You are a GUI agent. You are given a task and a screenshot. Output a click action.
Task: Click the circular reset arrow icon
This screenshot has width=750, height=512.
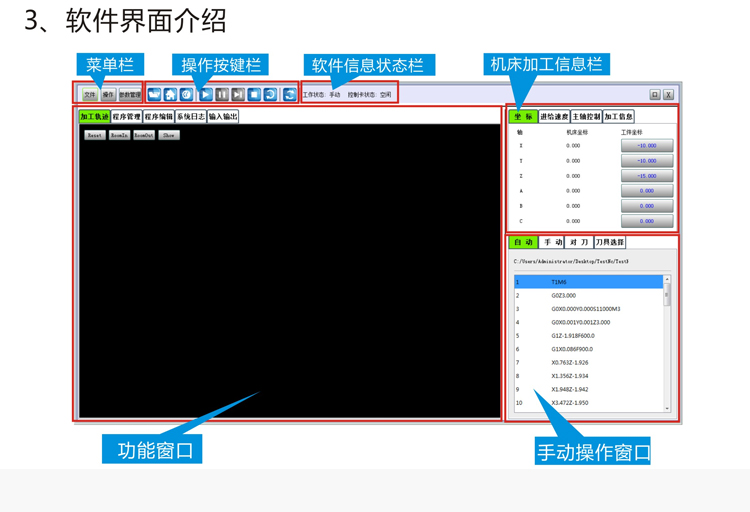(271, 94)
